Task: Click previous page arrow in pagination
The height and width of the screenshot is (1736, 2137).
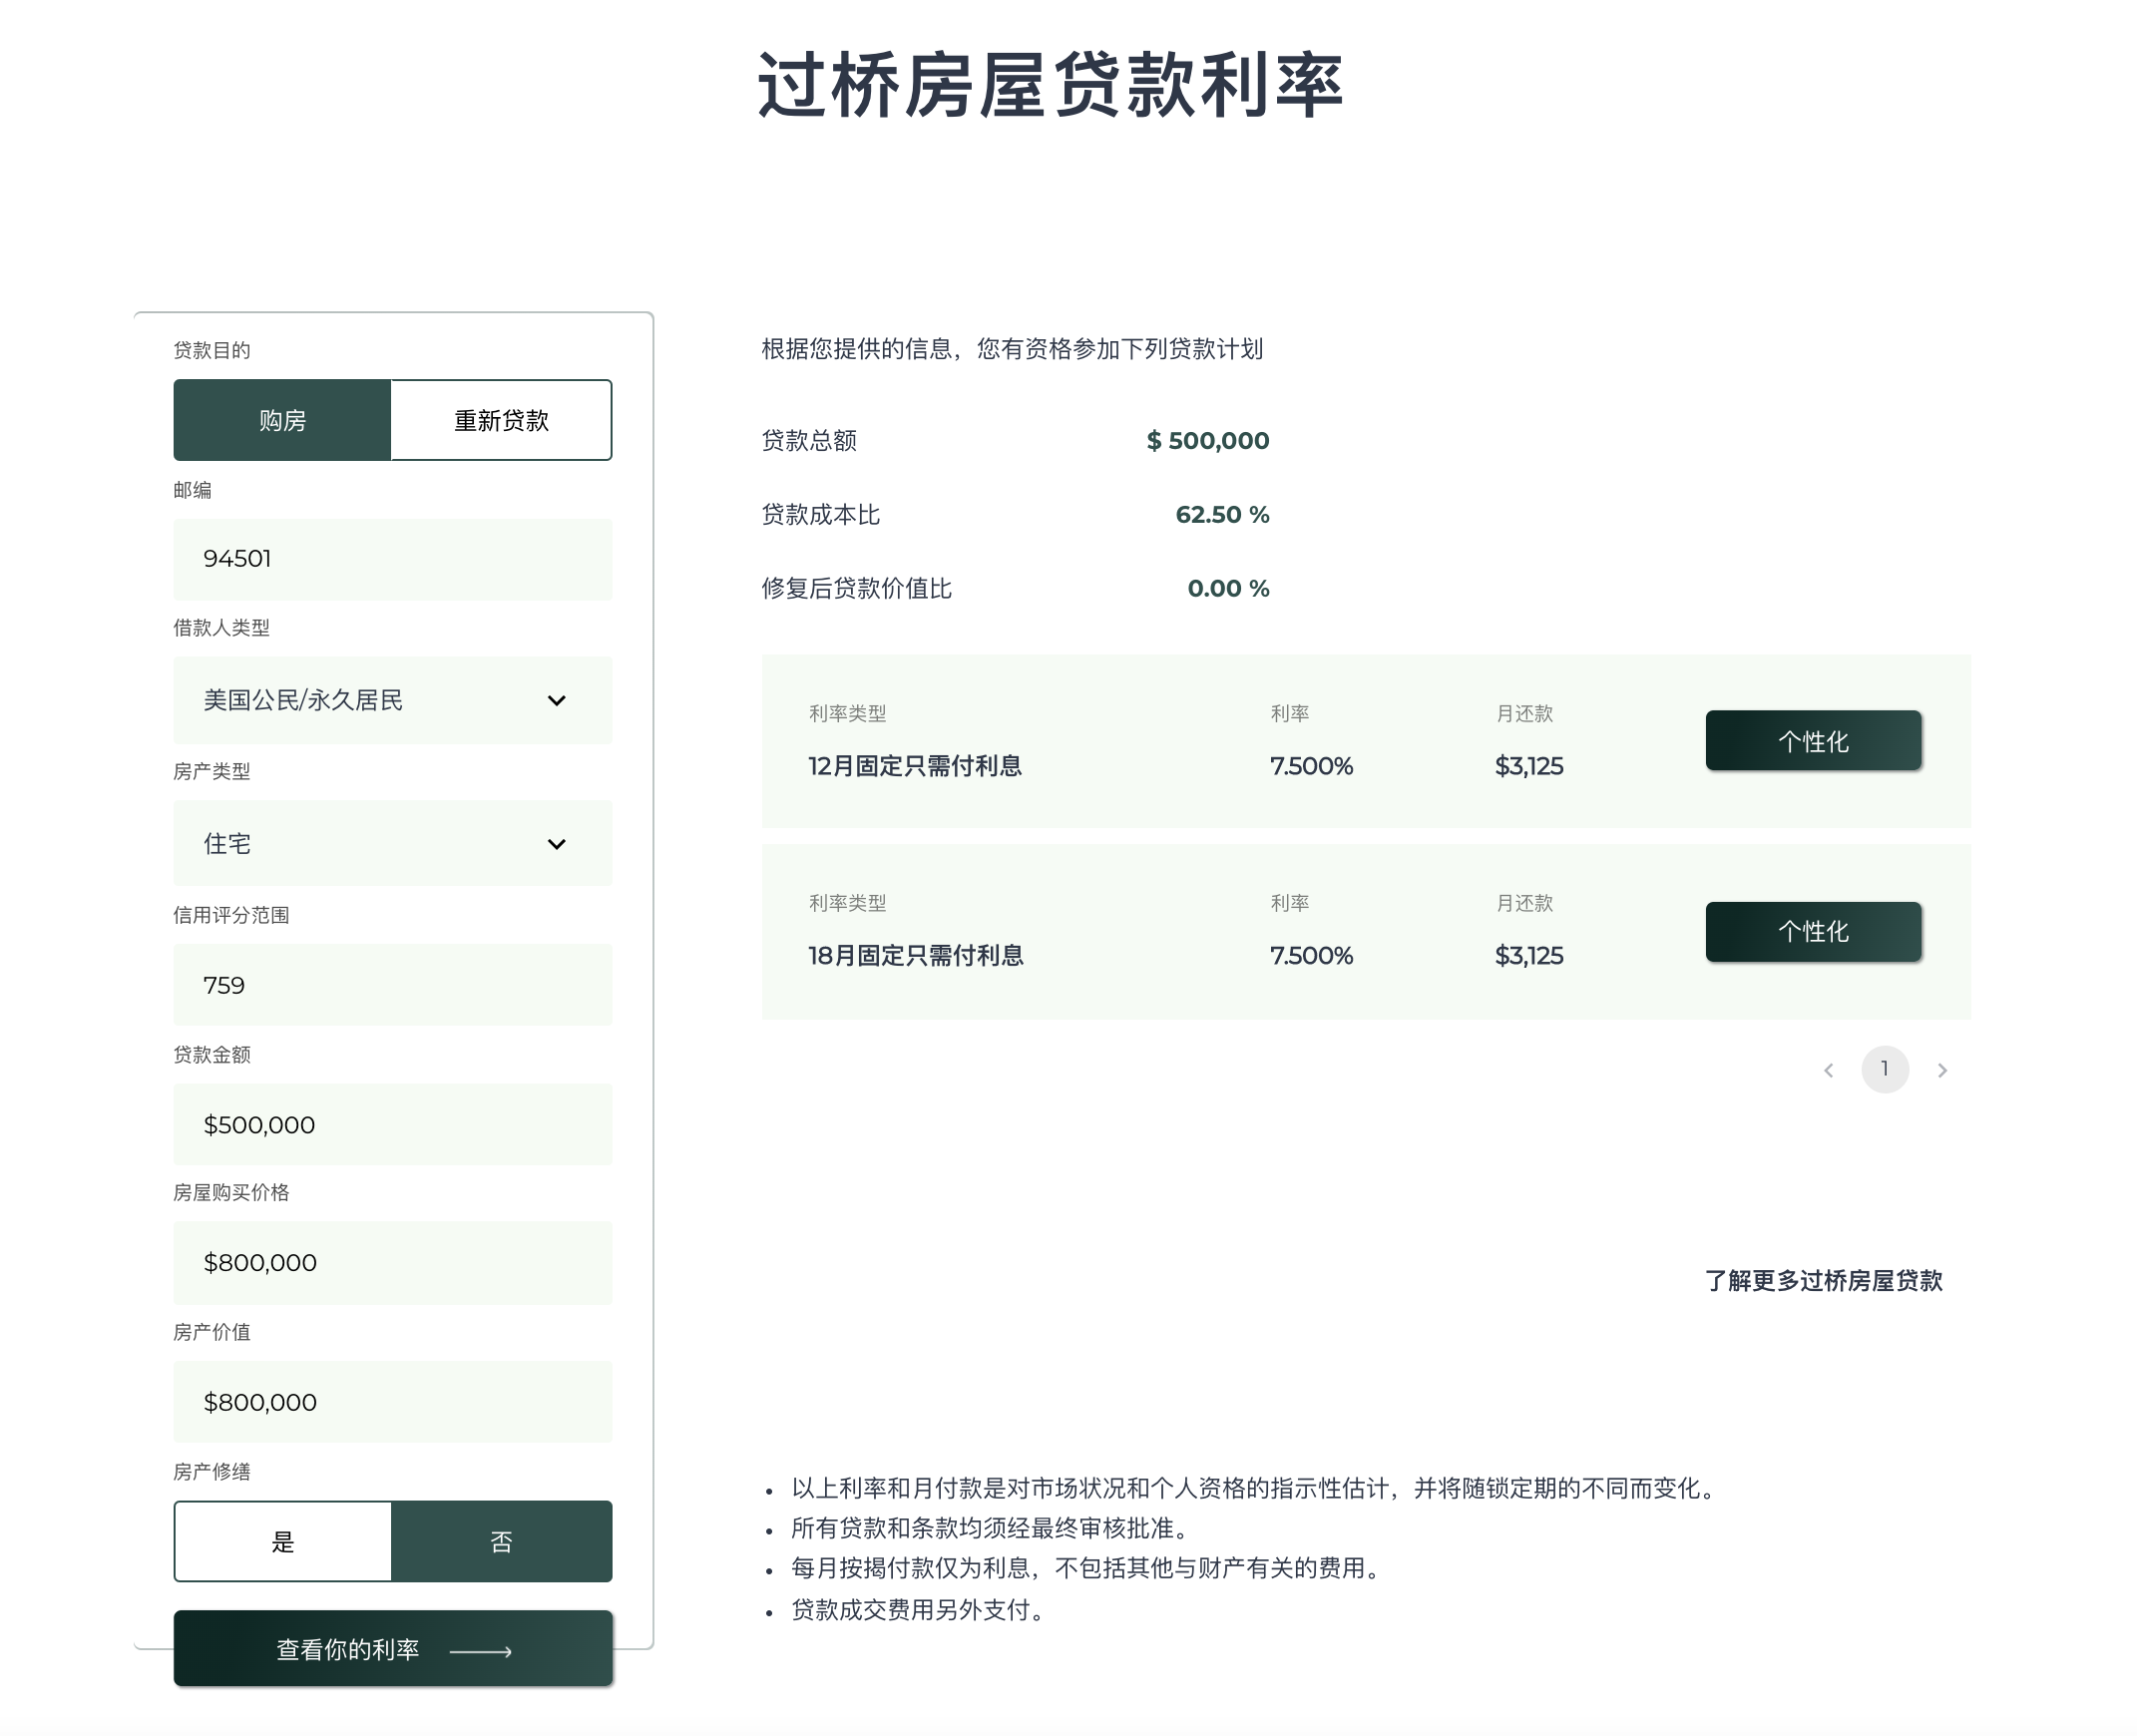Action: pos(1828,1070)
